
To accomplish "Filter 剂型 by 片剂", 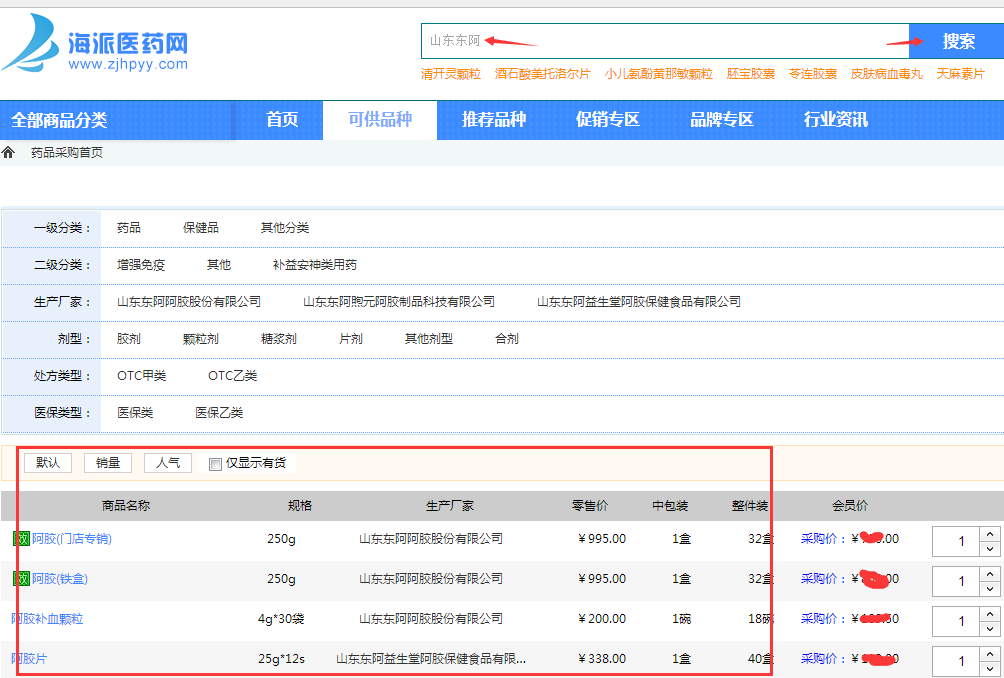I will tap(350, 339).
